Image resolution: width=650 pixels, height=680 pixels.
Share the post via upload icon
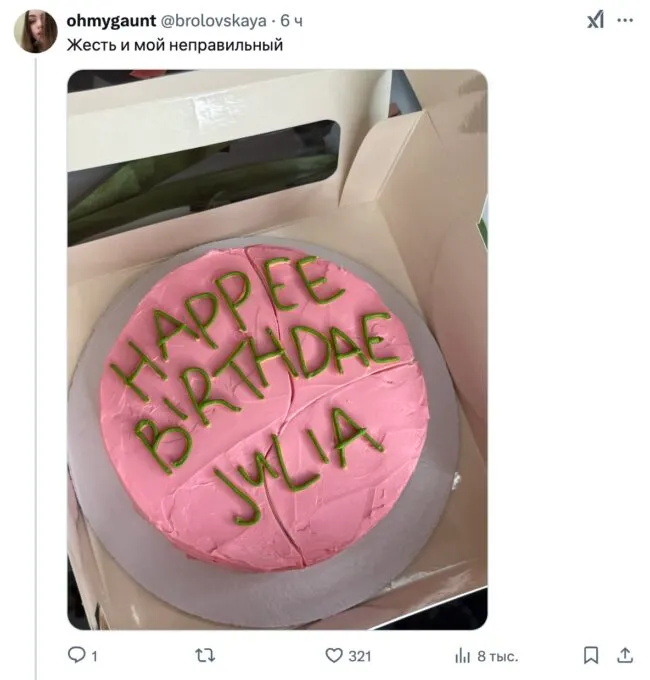tap(625, 655)
